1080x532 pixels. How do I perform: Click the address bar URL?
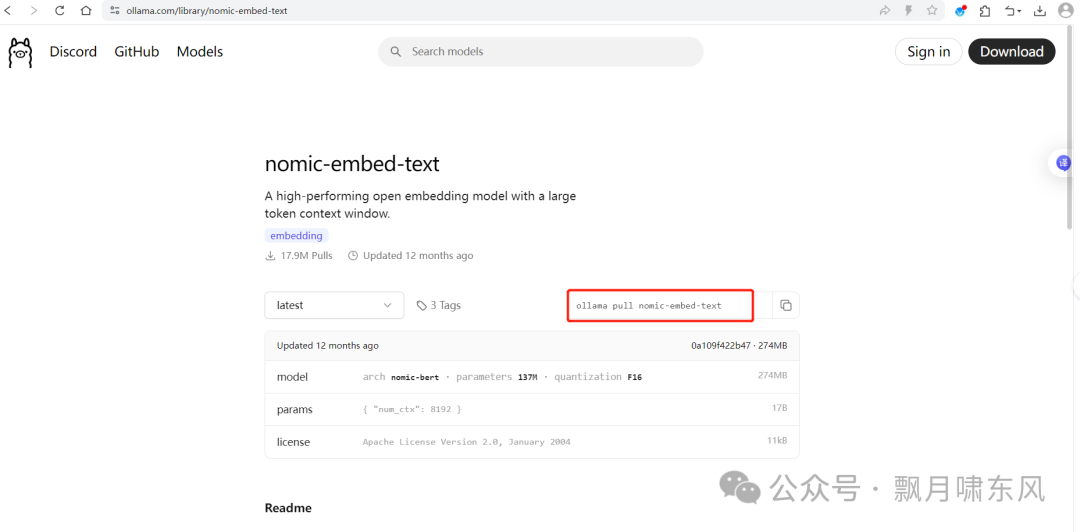click(207, 10)
